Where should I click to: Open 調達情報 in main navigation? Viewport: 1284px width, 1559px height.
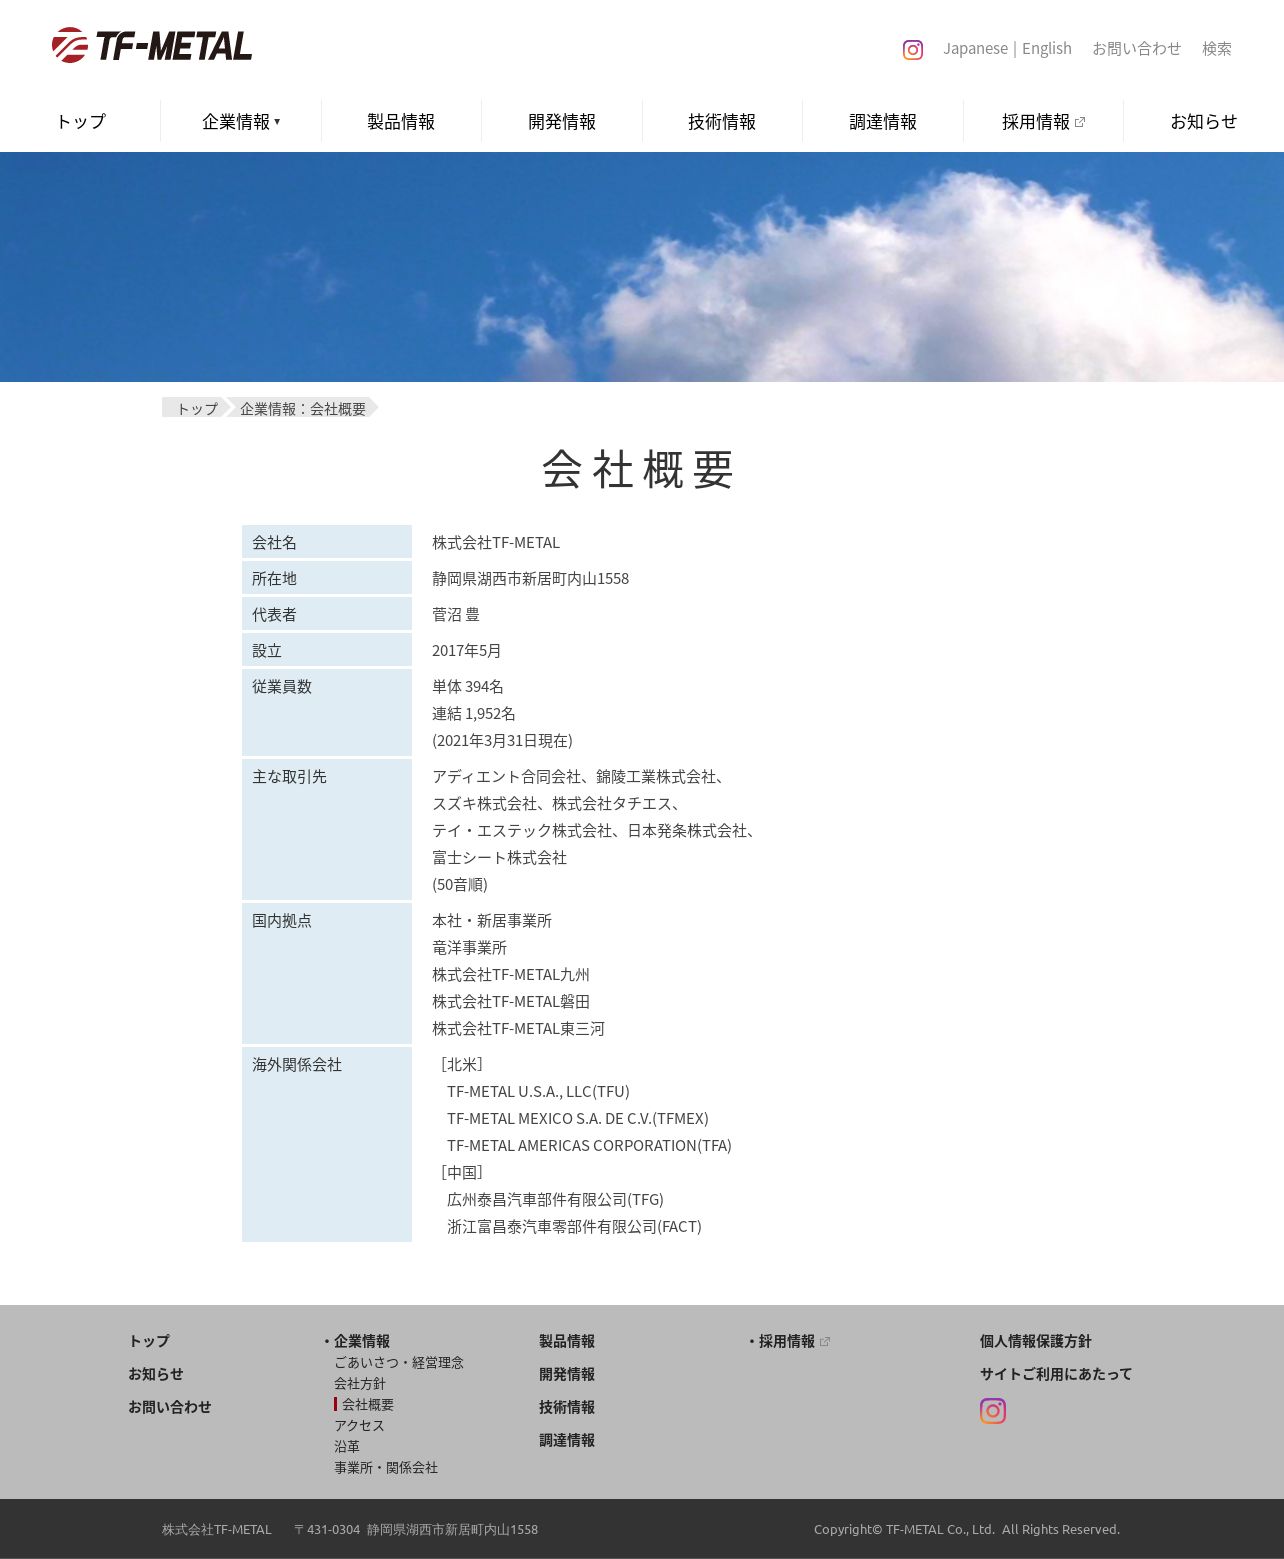[x=883, y=121]
